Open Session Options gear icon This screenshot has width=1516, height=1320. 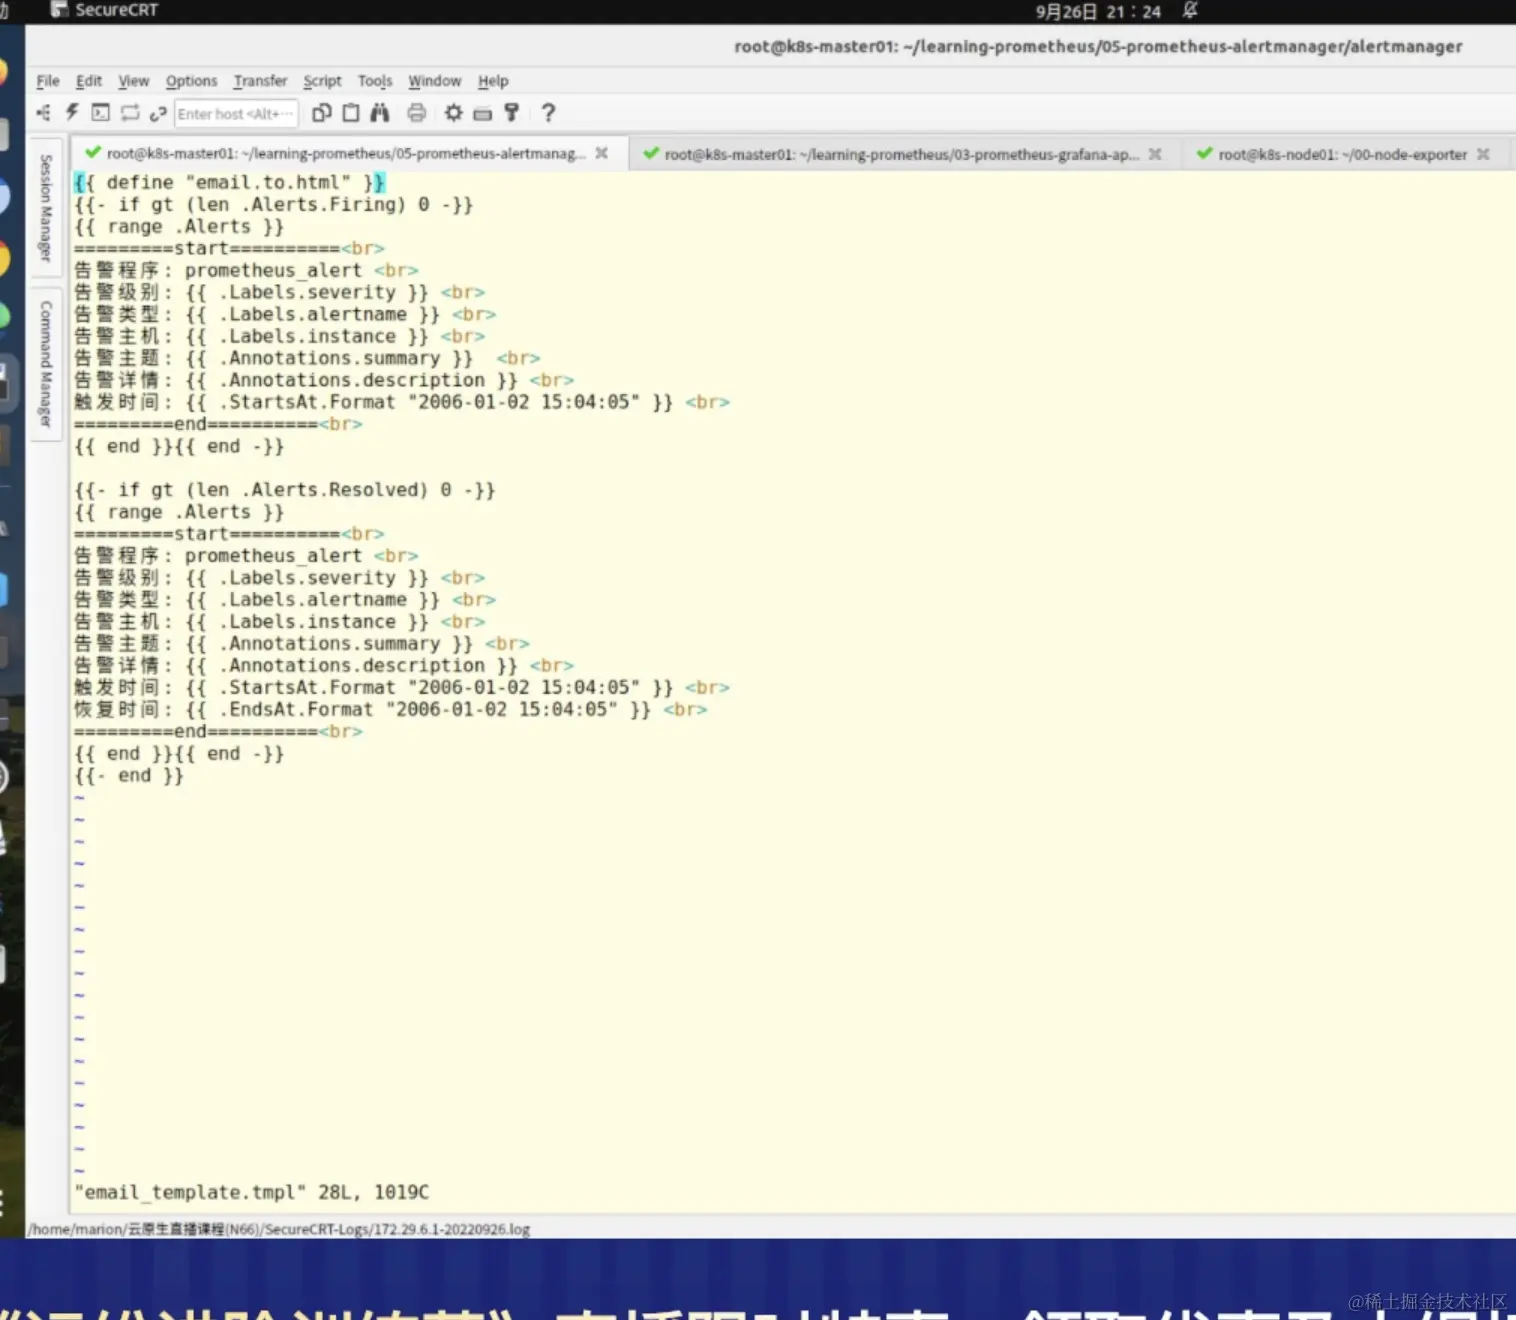point(454,113)
